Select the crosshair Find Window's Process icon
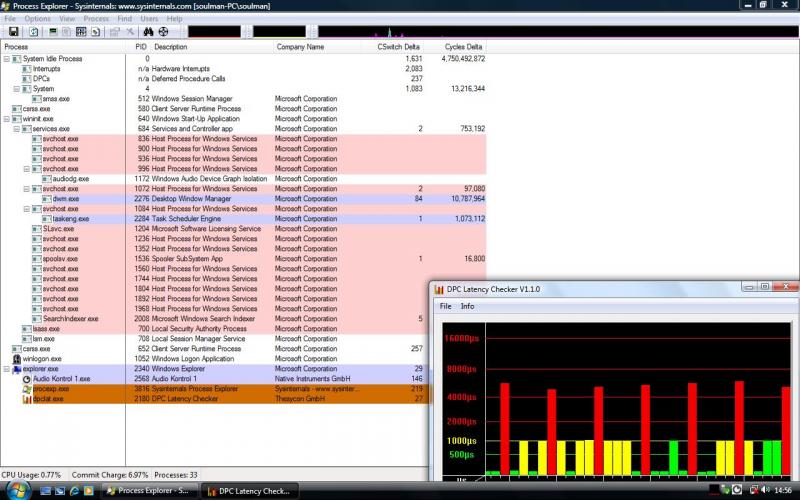This screenshot has width=800, height=500. [x=163, y=32]
